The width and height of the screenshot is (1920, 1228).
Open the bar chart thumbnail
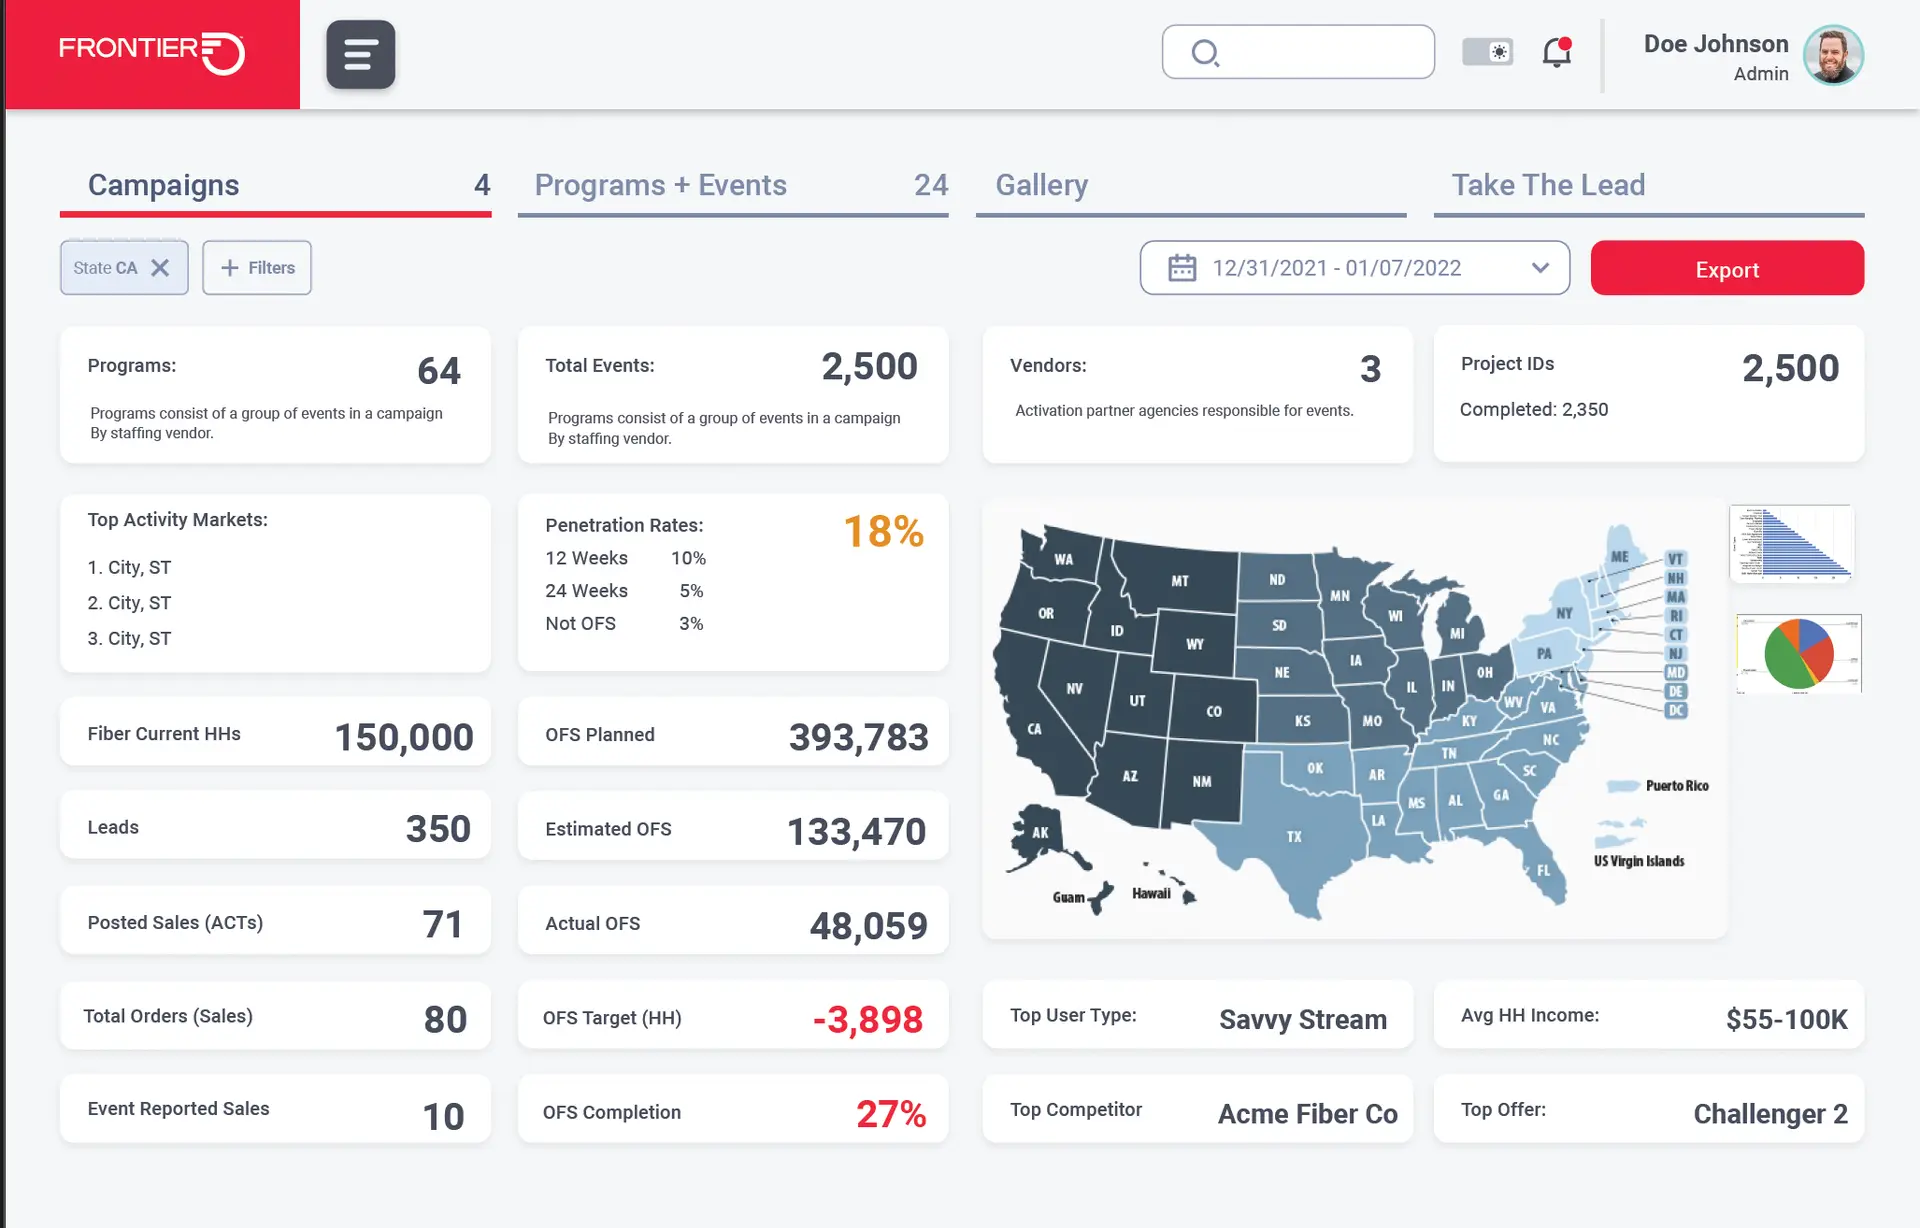point(1792,543)
